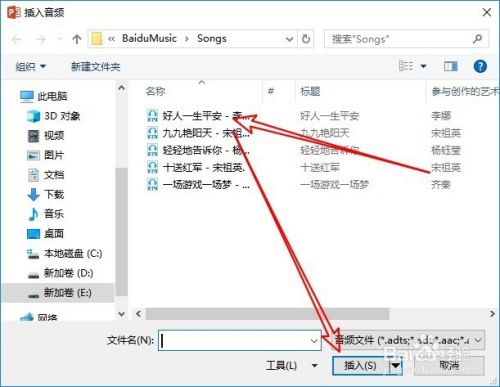The height and width of the screenshot is (387, 500).
Task: Click the 音乐 note icon
Action: coord(33,214)
